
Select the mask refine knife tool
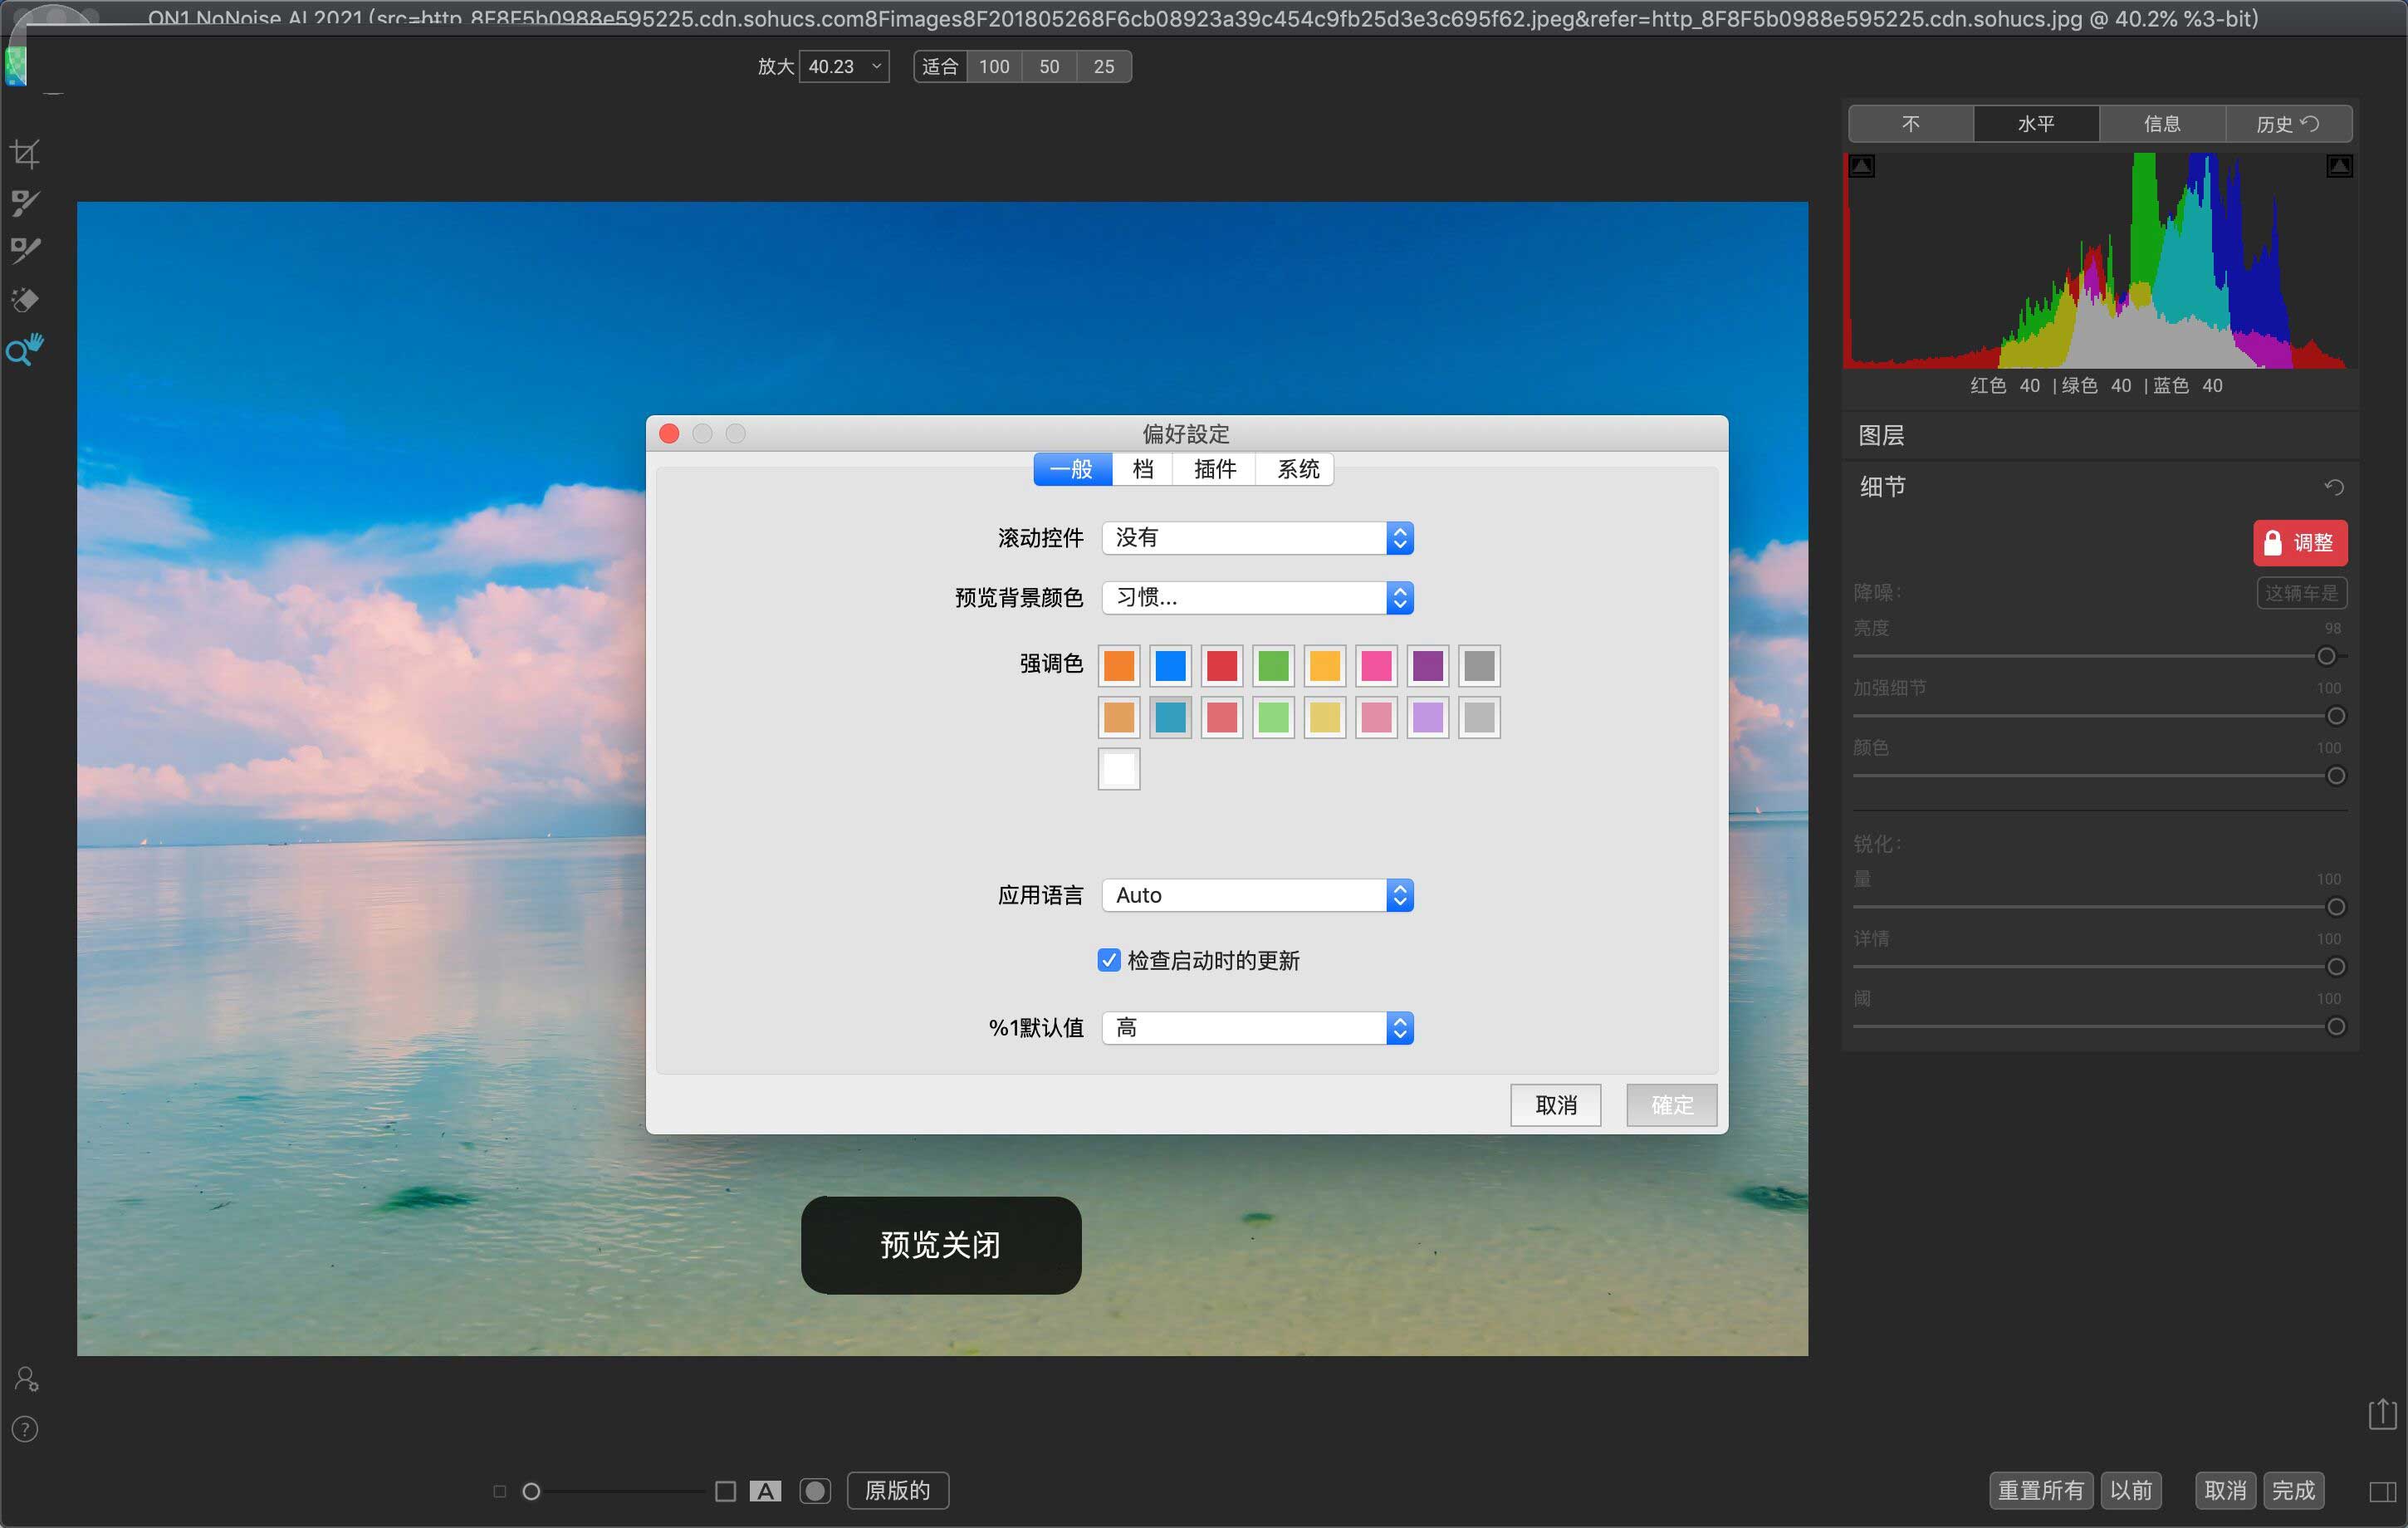pos(25,250)
